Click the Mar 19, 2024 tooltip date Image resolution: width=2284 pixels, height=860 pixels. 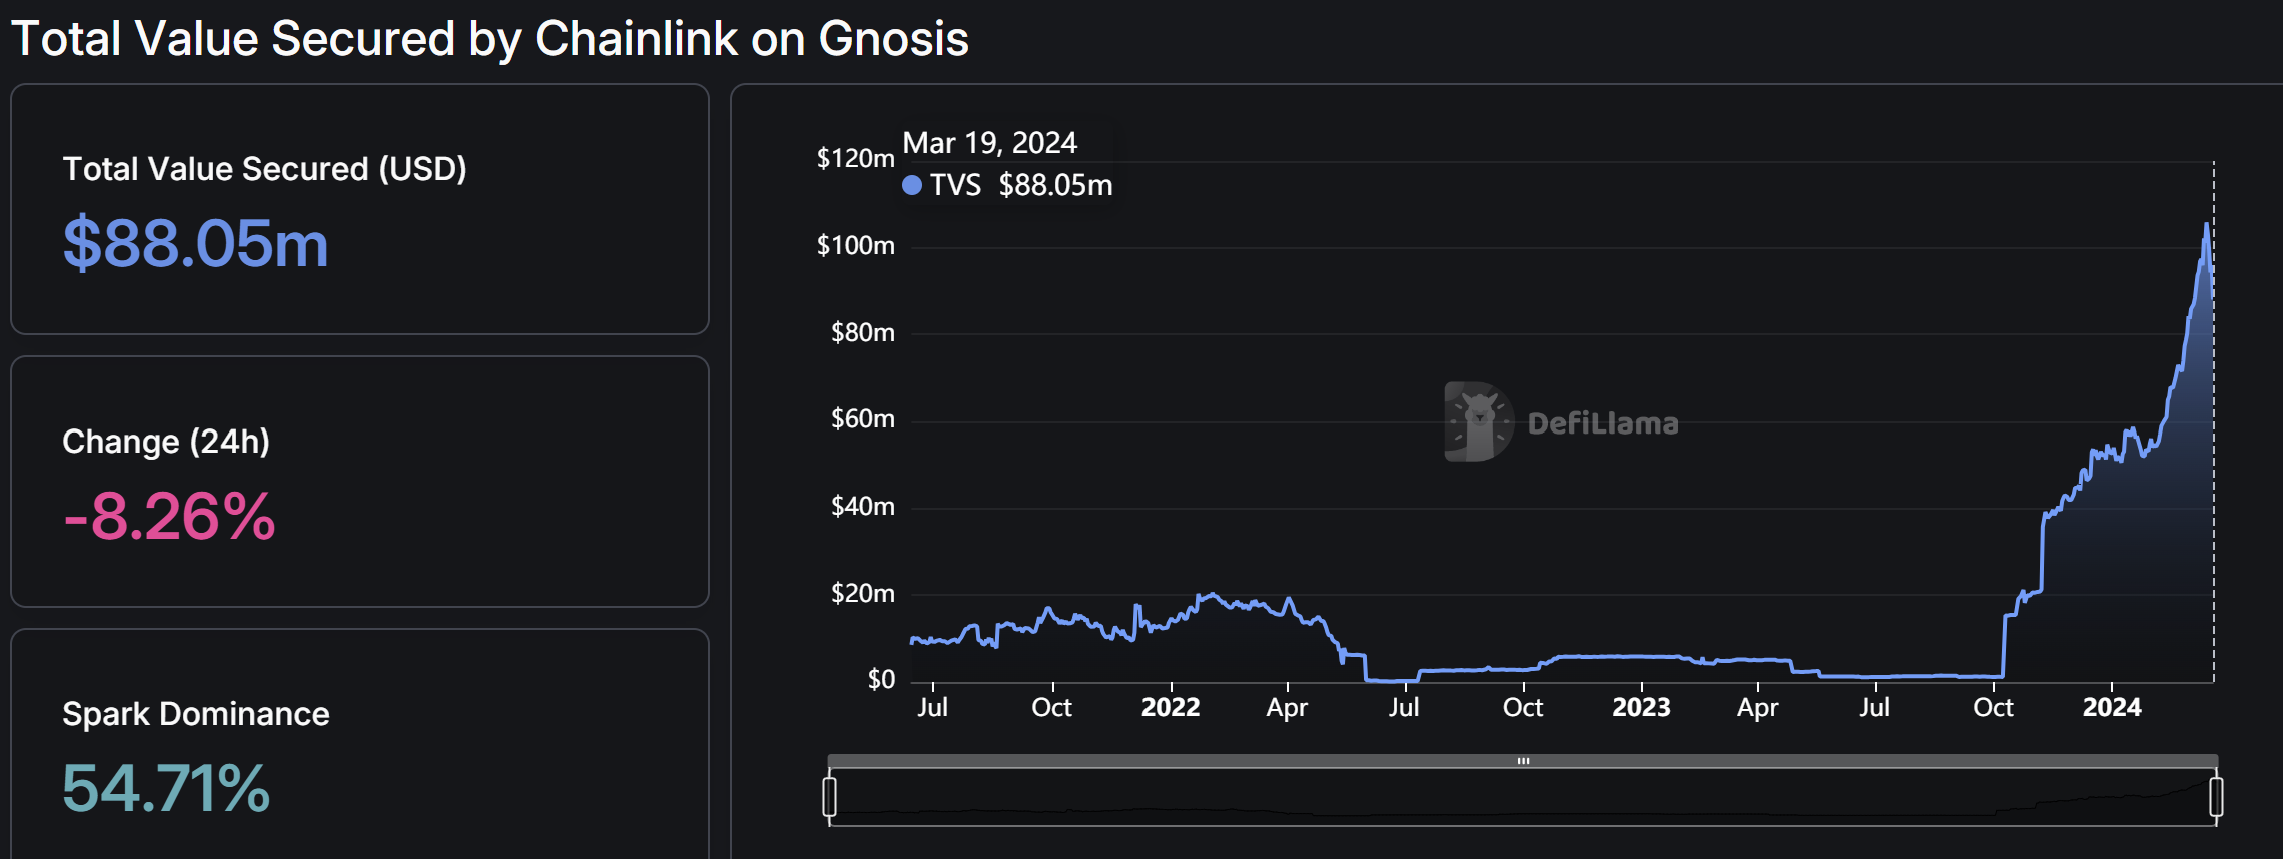click(x=990, y=143)
